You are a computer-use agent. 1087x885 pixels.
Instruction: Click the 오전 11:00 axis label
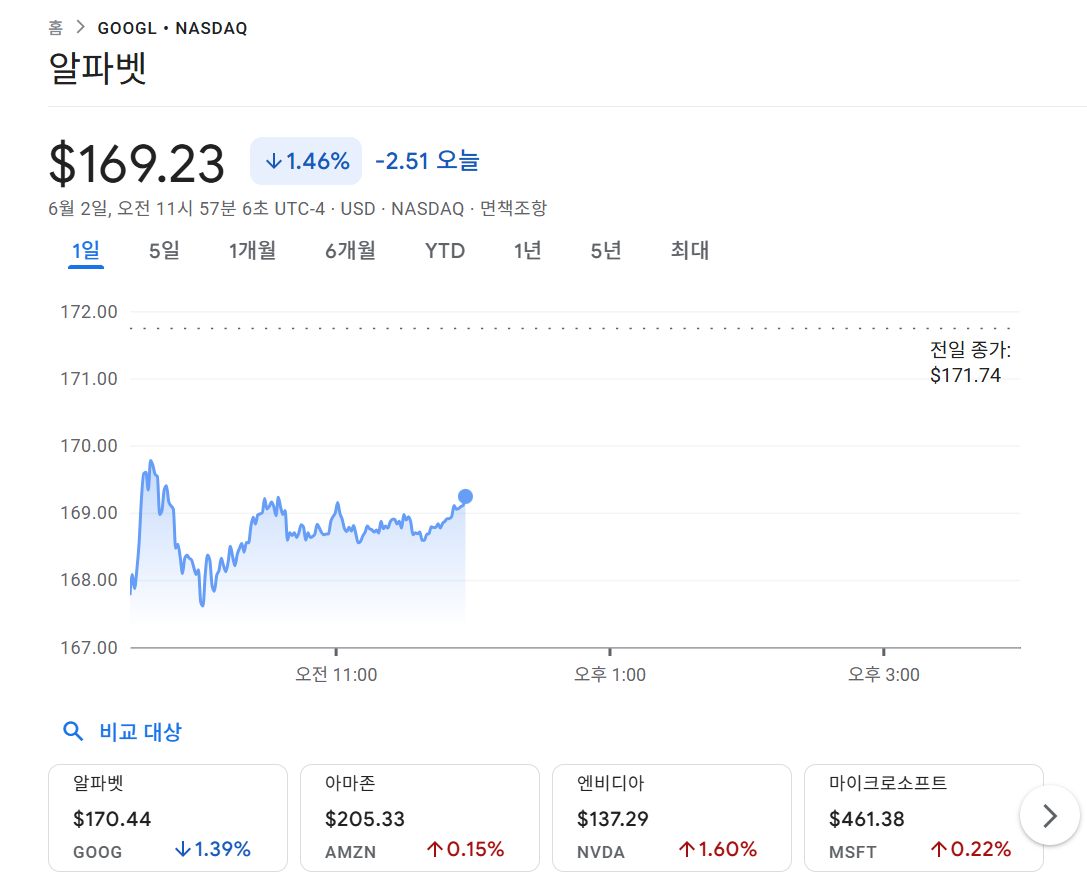336,674
